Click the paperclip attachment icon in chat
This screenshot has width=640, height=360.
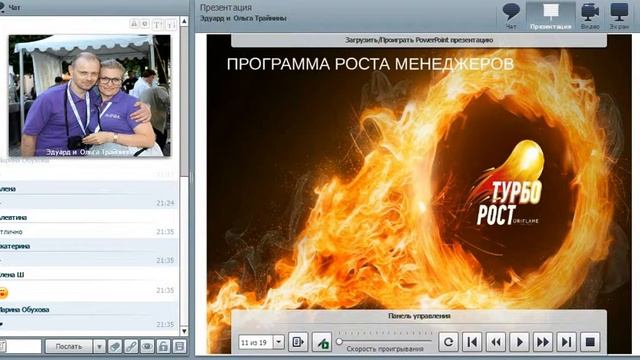[115, 346]
